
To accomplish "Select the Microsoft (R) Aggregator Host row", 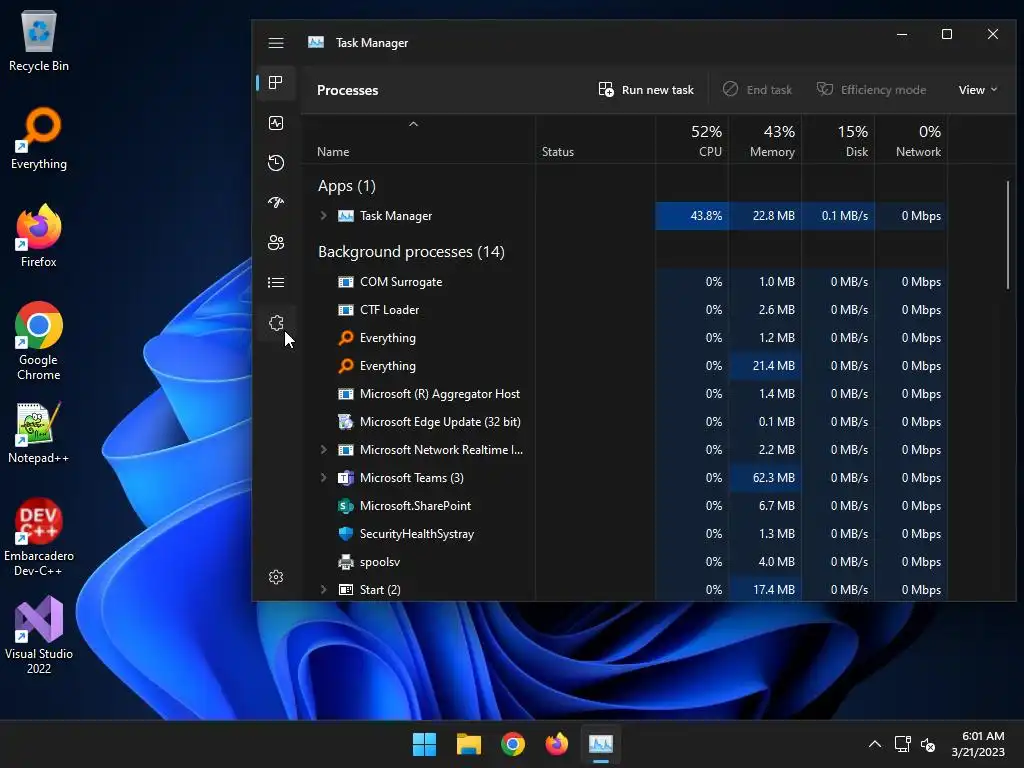I will click(626, 394).
